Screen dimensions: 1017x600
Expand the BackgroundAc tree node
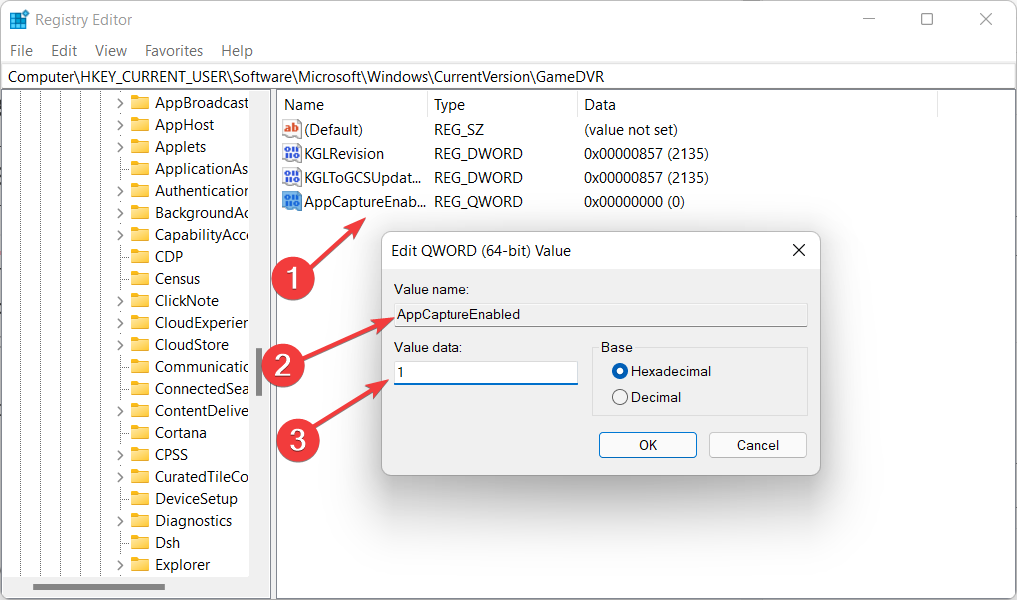(x=120, y=213)
